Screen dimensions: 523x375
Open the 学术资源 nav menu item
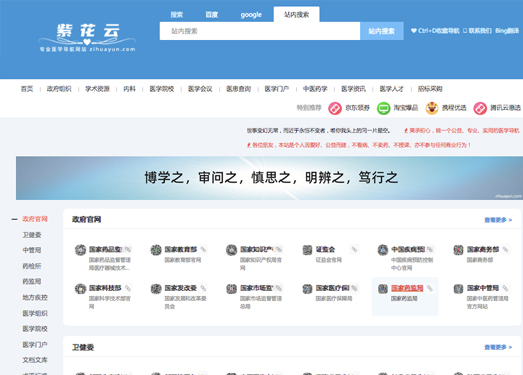click(97, 89)
